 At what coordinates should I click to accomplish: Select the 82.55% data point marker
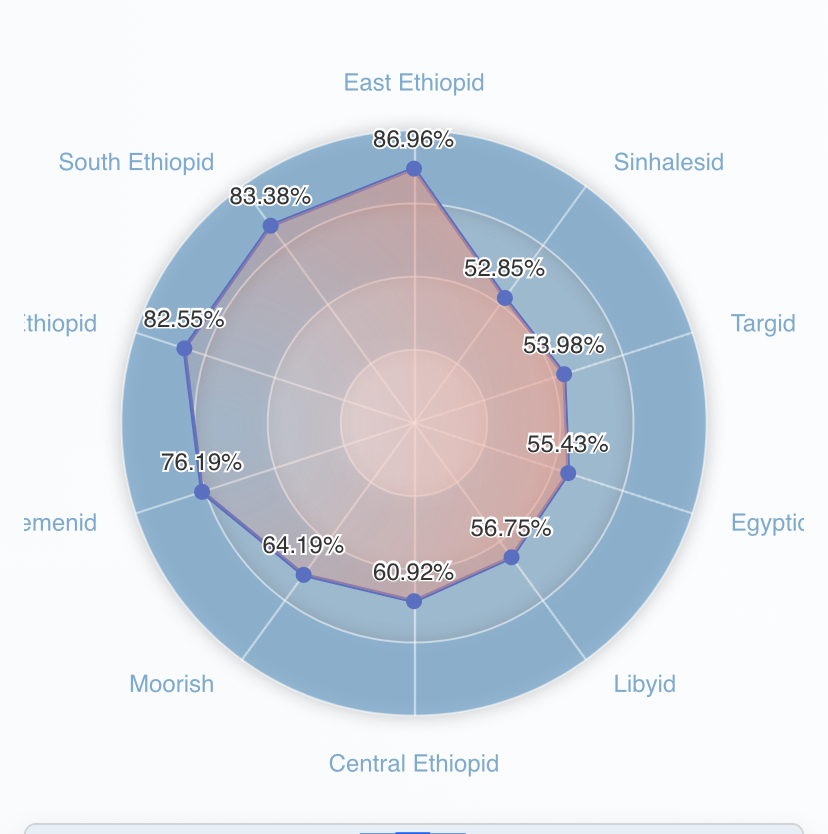pyautogui.click(x=184, y=348)
